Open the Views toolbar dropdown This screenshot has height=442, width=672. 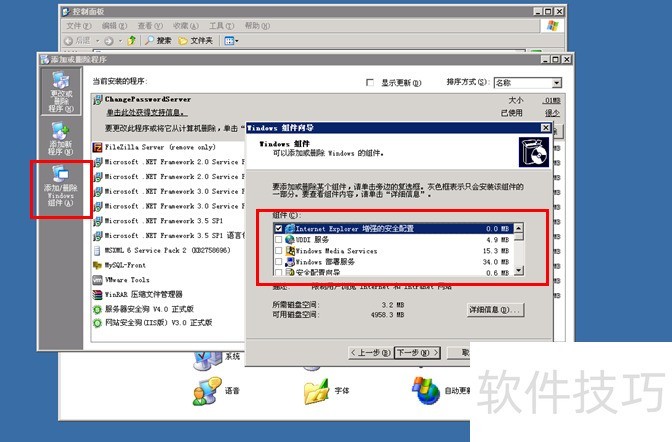tap(231, 41)
